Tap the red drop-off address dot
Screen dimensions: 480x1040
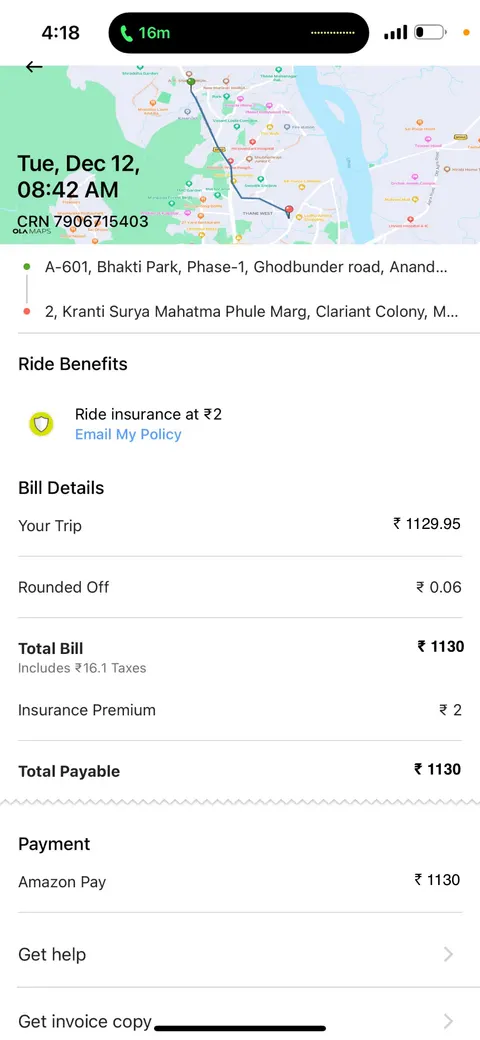pyautogui.click(x=27, y=311)
